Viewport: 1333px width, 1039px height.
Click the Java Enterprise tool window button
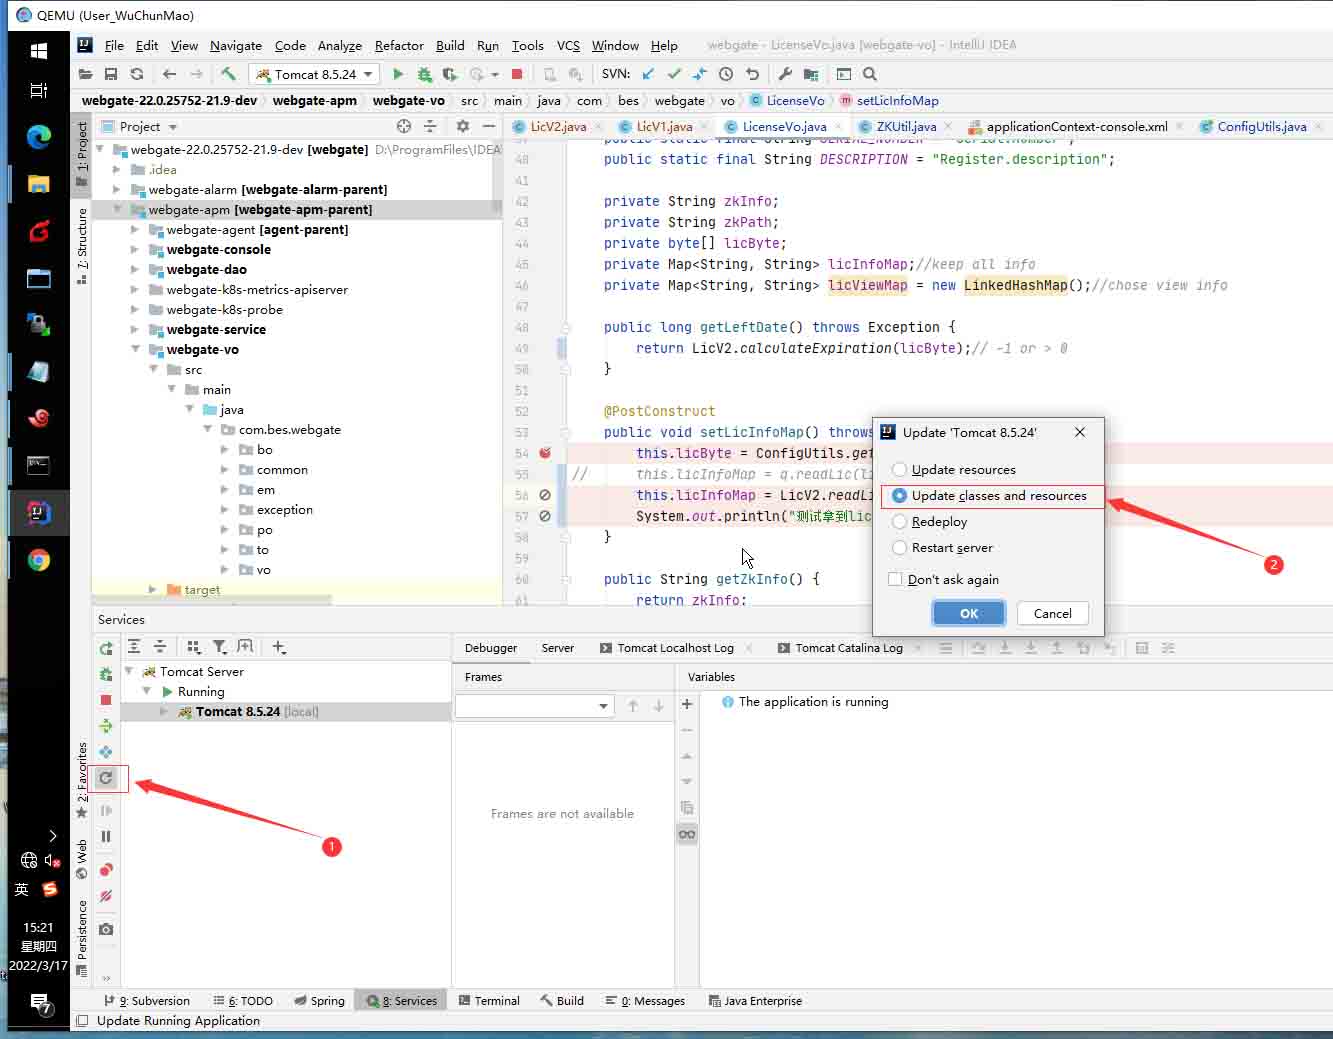click(755, 1001)
